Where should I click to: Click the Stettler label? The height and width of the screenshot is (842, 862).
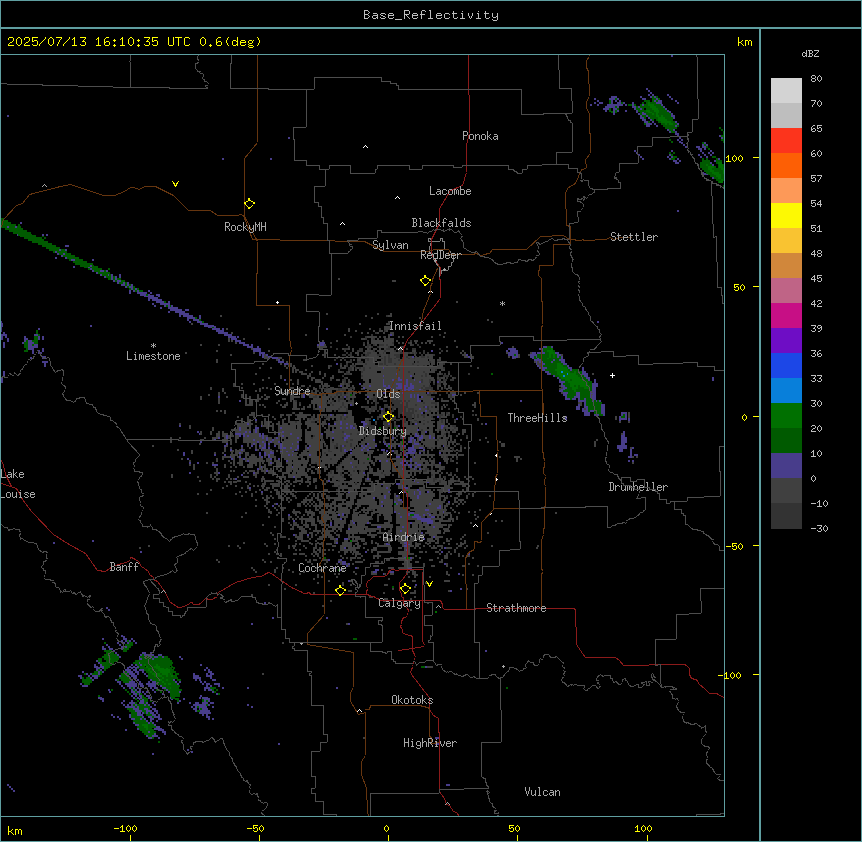point(634,237)
